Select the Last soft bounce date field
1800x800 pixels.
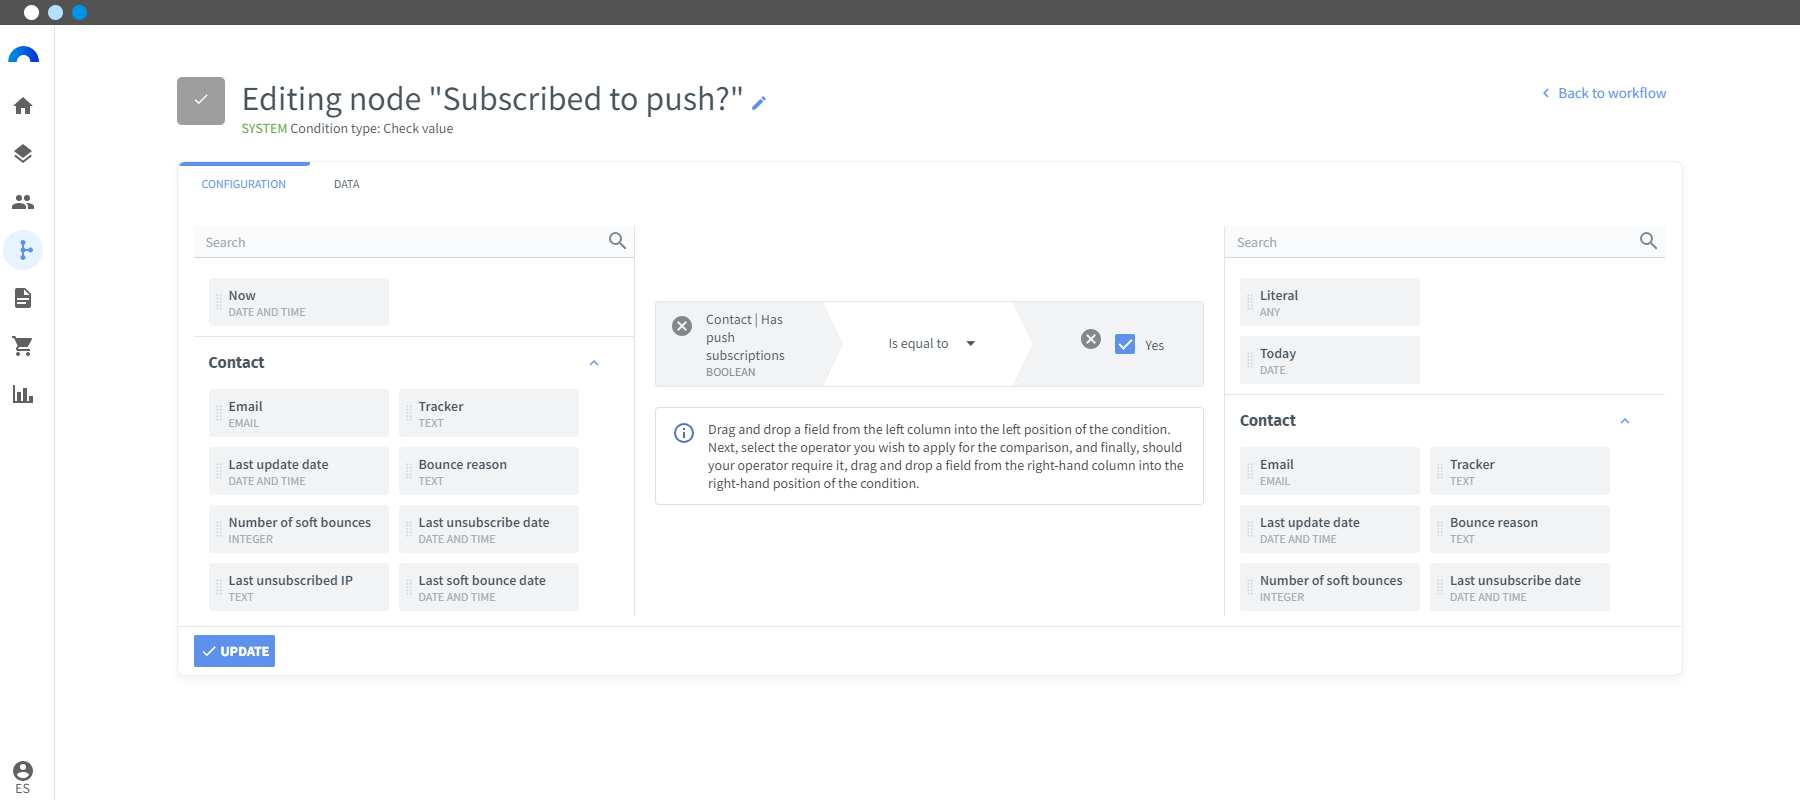(489, 587)
